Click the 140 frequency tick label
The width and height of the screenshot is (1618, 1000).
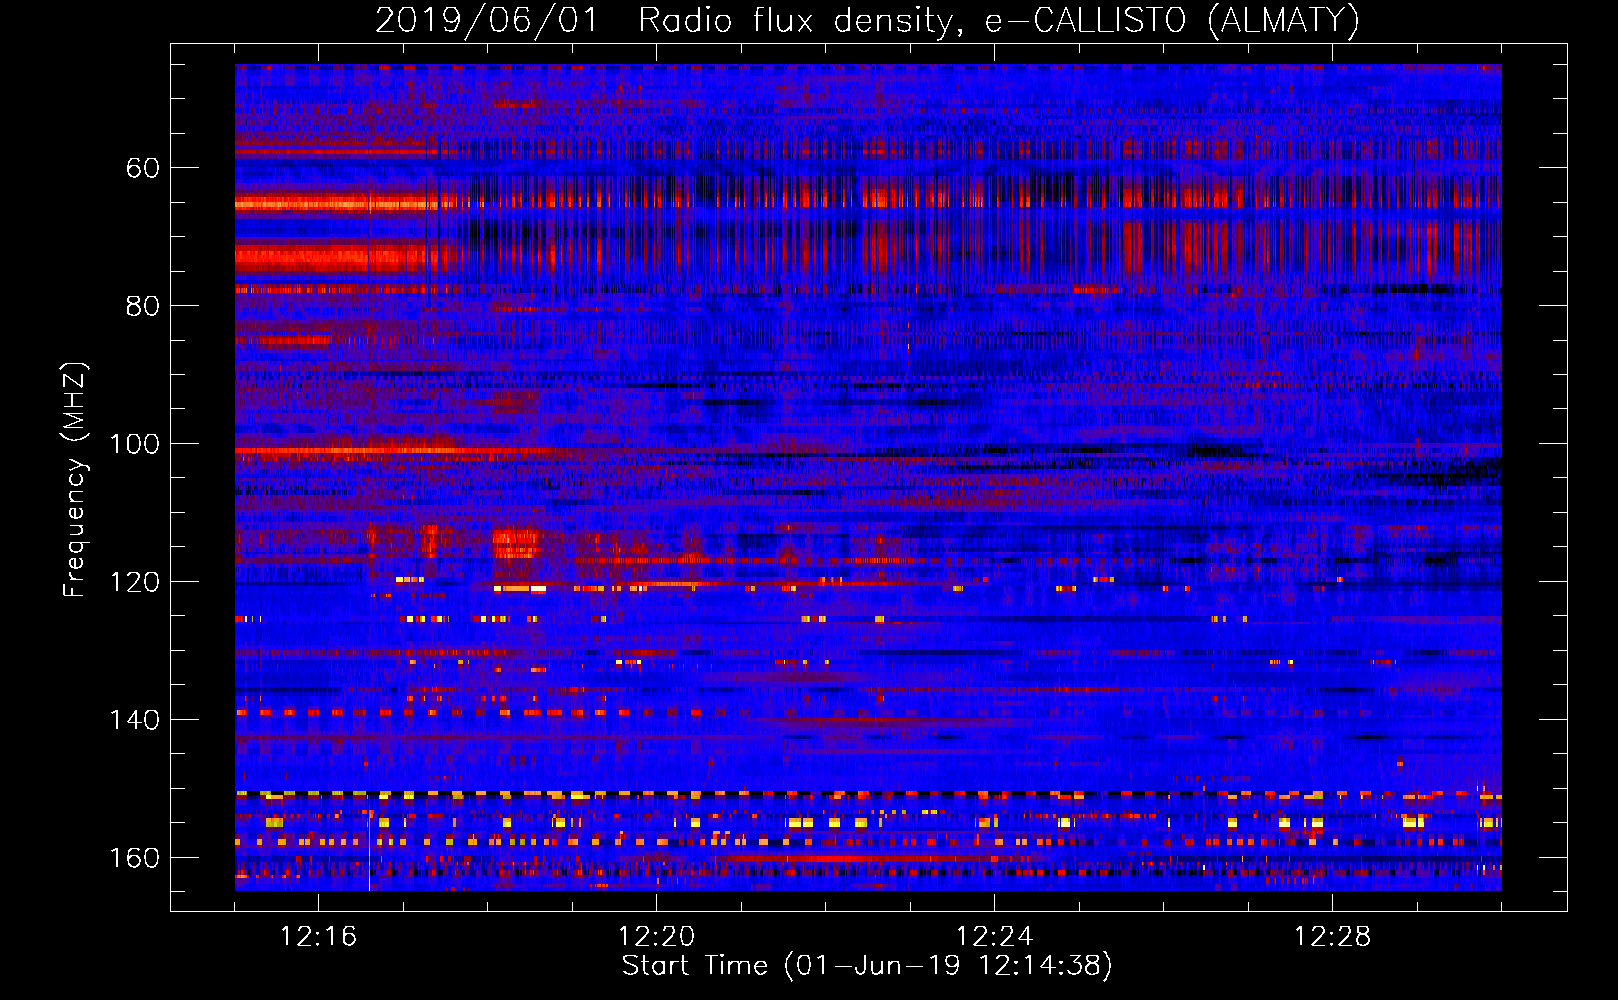tap(134, 720)
